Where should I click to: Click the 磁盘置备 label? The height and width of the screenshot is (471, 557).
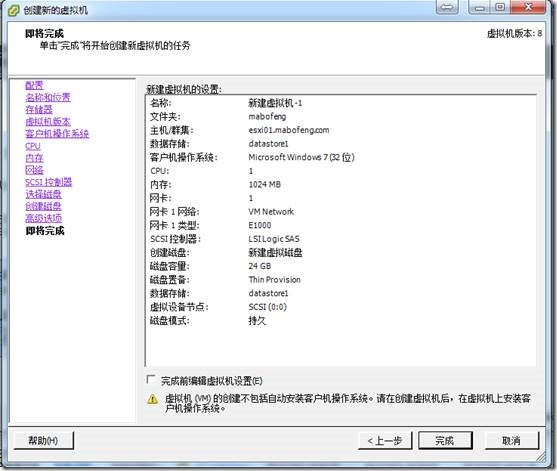(x=169, y=280)
